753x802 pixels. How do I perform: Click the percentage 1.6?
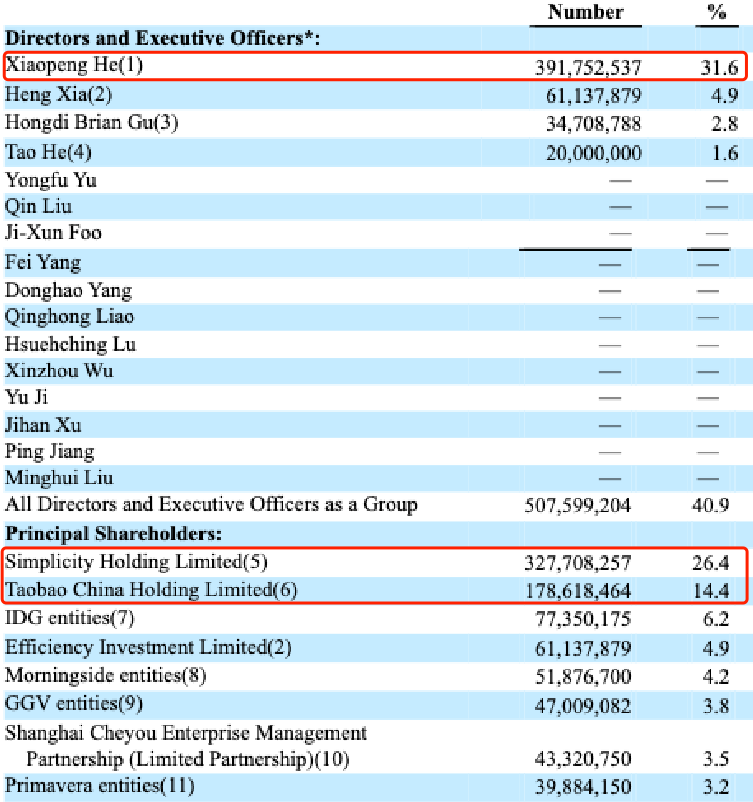point(725,153)
